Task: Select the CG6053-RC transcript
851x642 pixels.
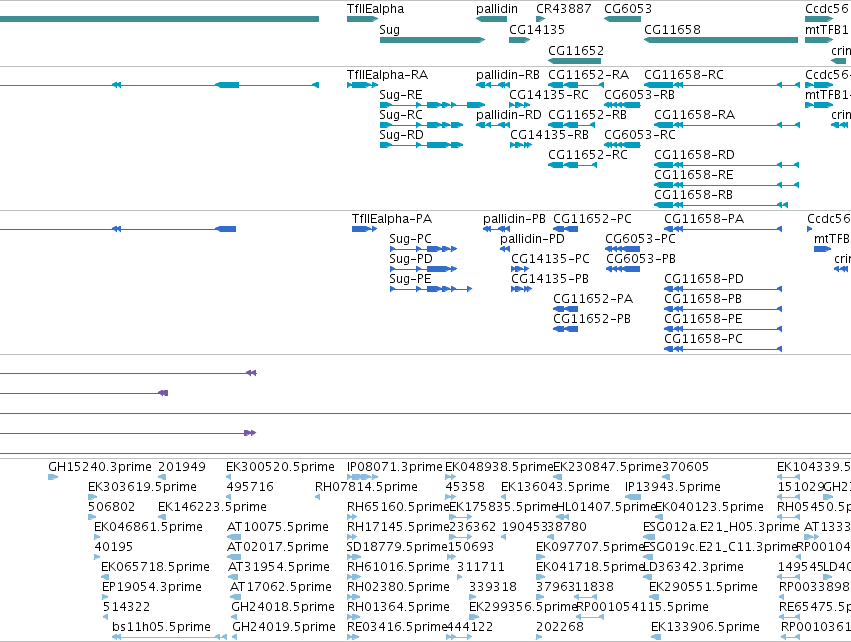Action: pyautogui.click(x=622, y=145)
